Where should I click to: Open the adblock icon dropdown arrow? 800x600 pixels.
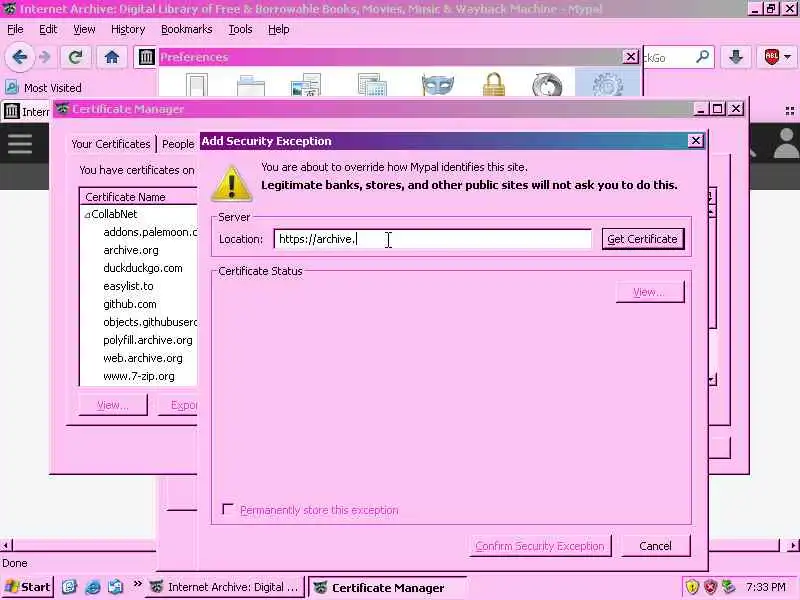788,57
